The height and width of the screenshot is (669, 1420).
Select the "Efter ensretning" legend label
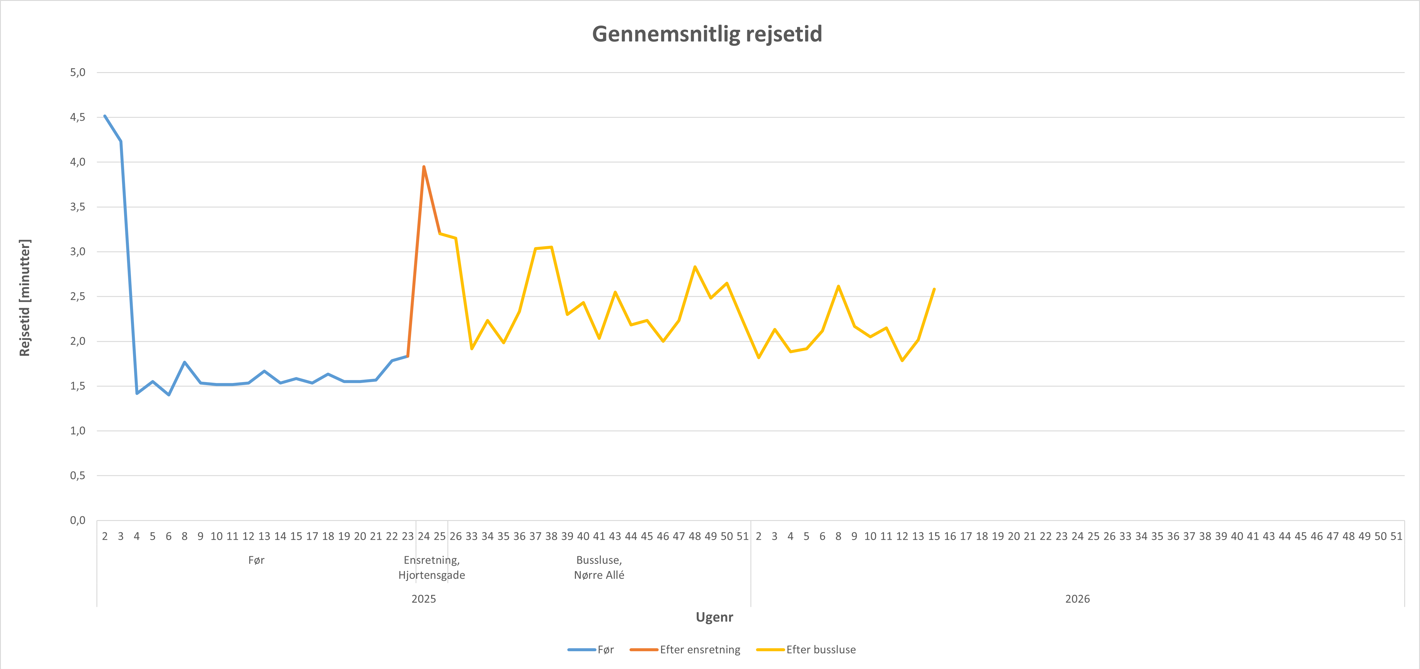pos(700,650)
